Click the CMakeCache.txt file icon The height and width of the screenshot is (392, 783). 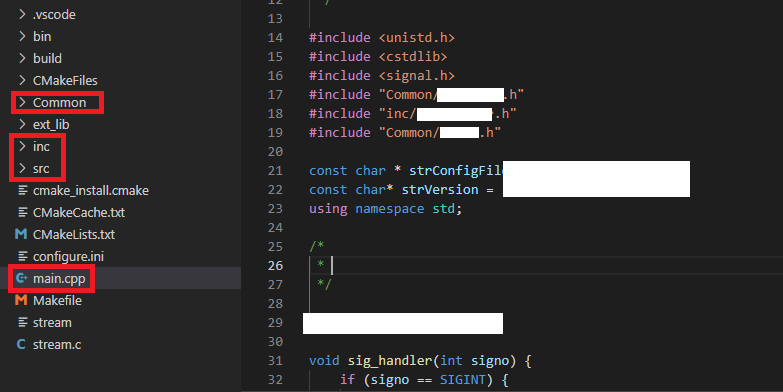[22, 212]
